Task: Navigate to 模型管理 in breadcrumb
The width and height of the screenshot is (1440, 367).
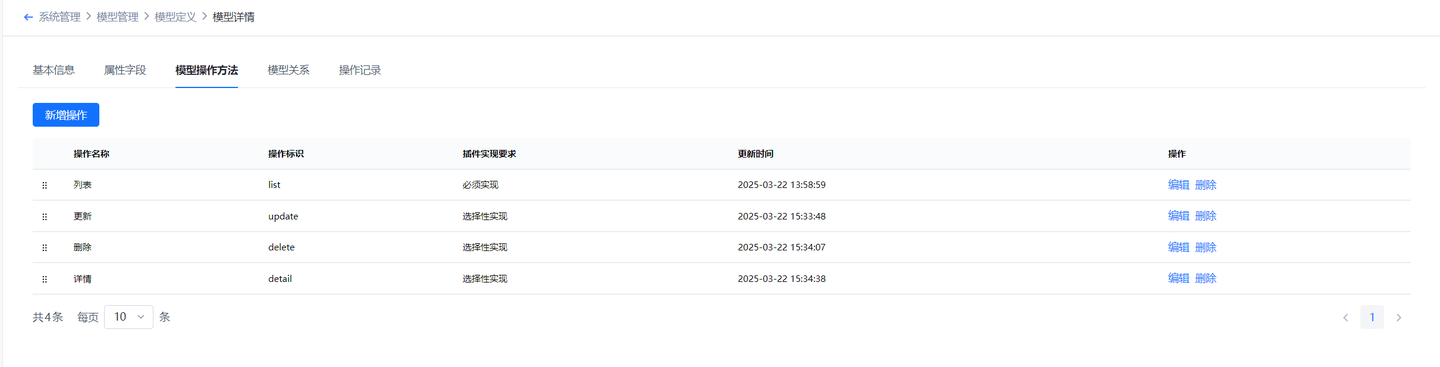Action: click(118, 17)
